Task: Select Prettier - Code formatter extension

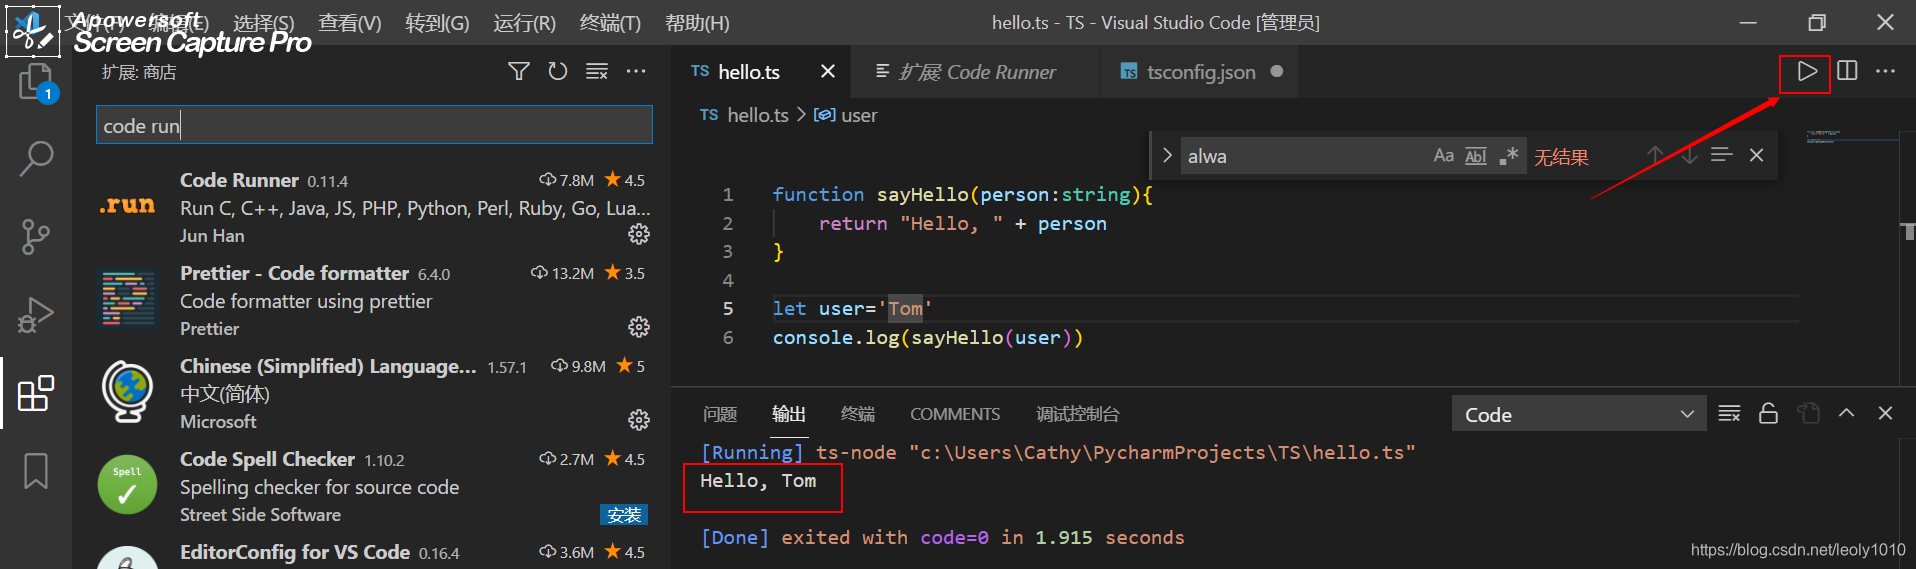Action: pos(374,300)
